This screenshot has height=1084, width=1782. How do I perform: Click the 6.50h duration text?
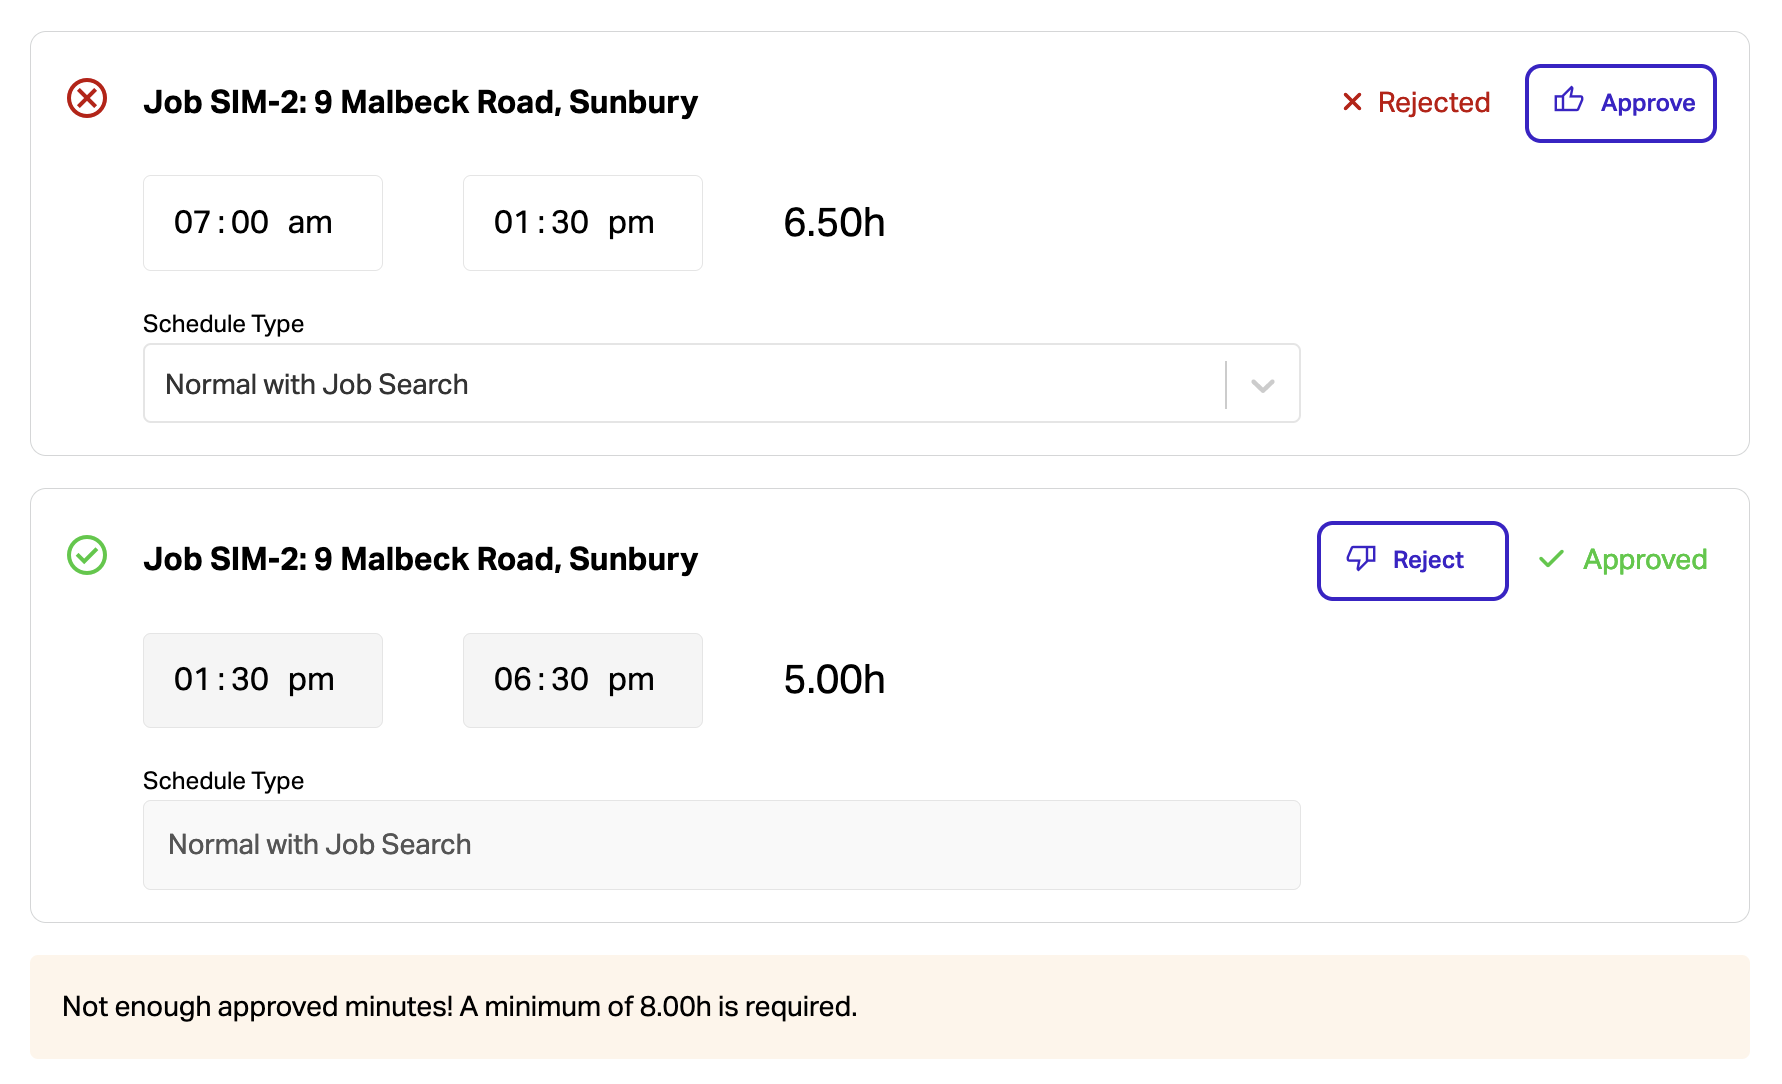tap(833, 222)
